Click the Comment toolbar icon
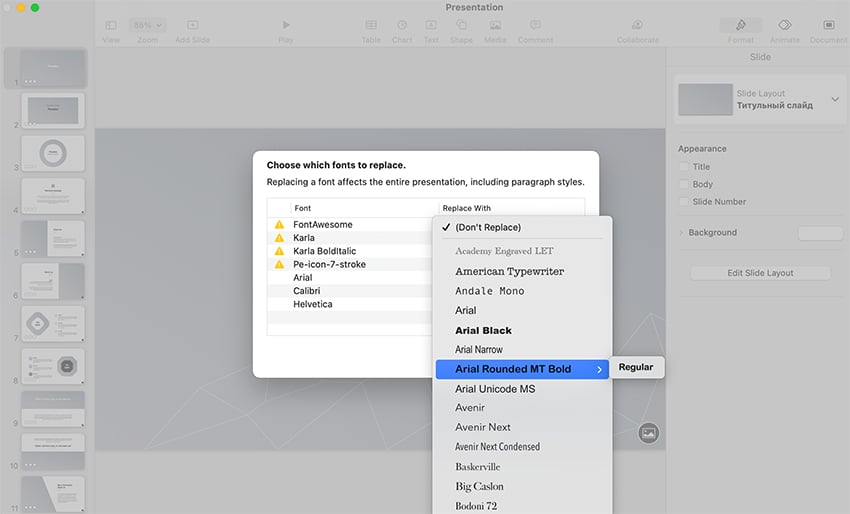 click(535, 25)
